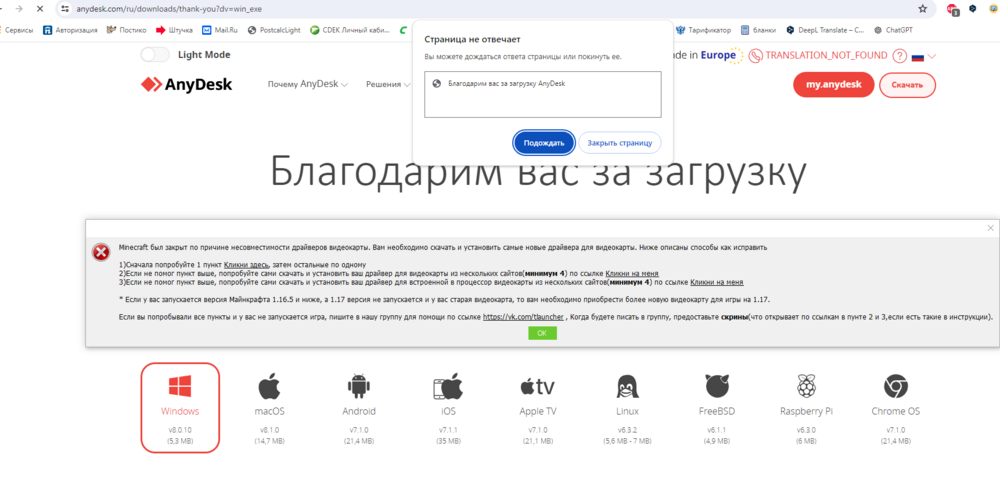Select Благодарим вас за загрузку AnyDesk entry
This screenshot has width=1000, height=487.
[543, 84]
